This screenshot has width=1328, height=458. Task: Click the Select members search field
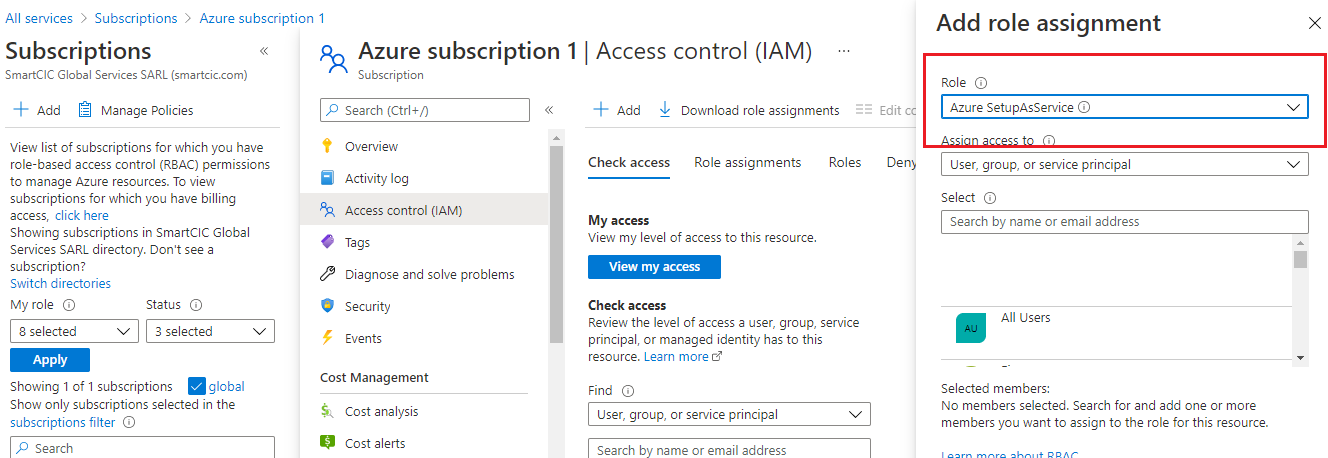point(1124,221)
